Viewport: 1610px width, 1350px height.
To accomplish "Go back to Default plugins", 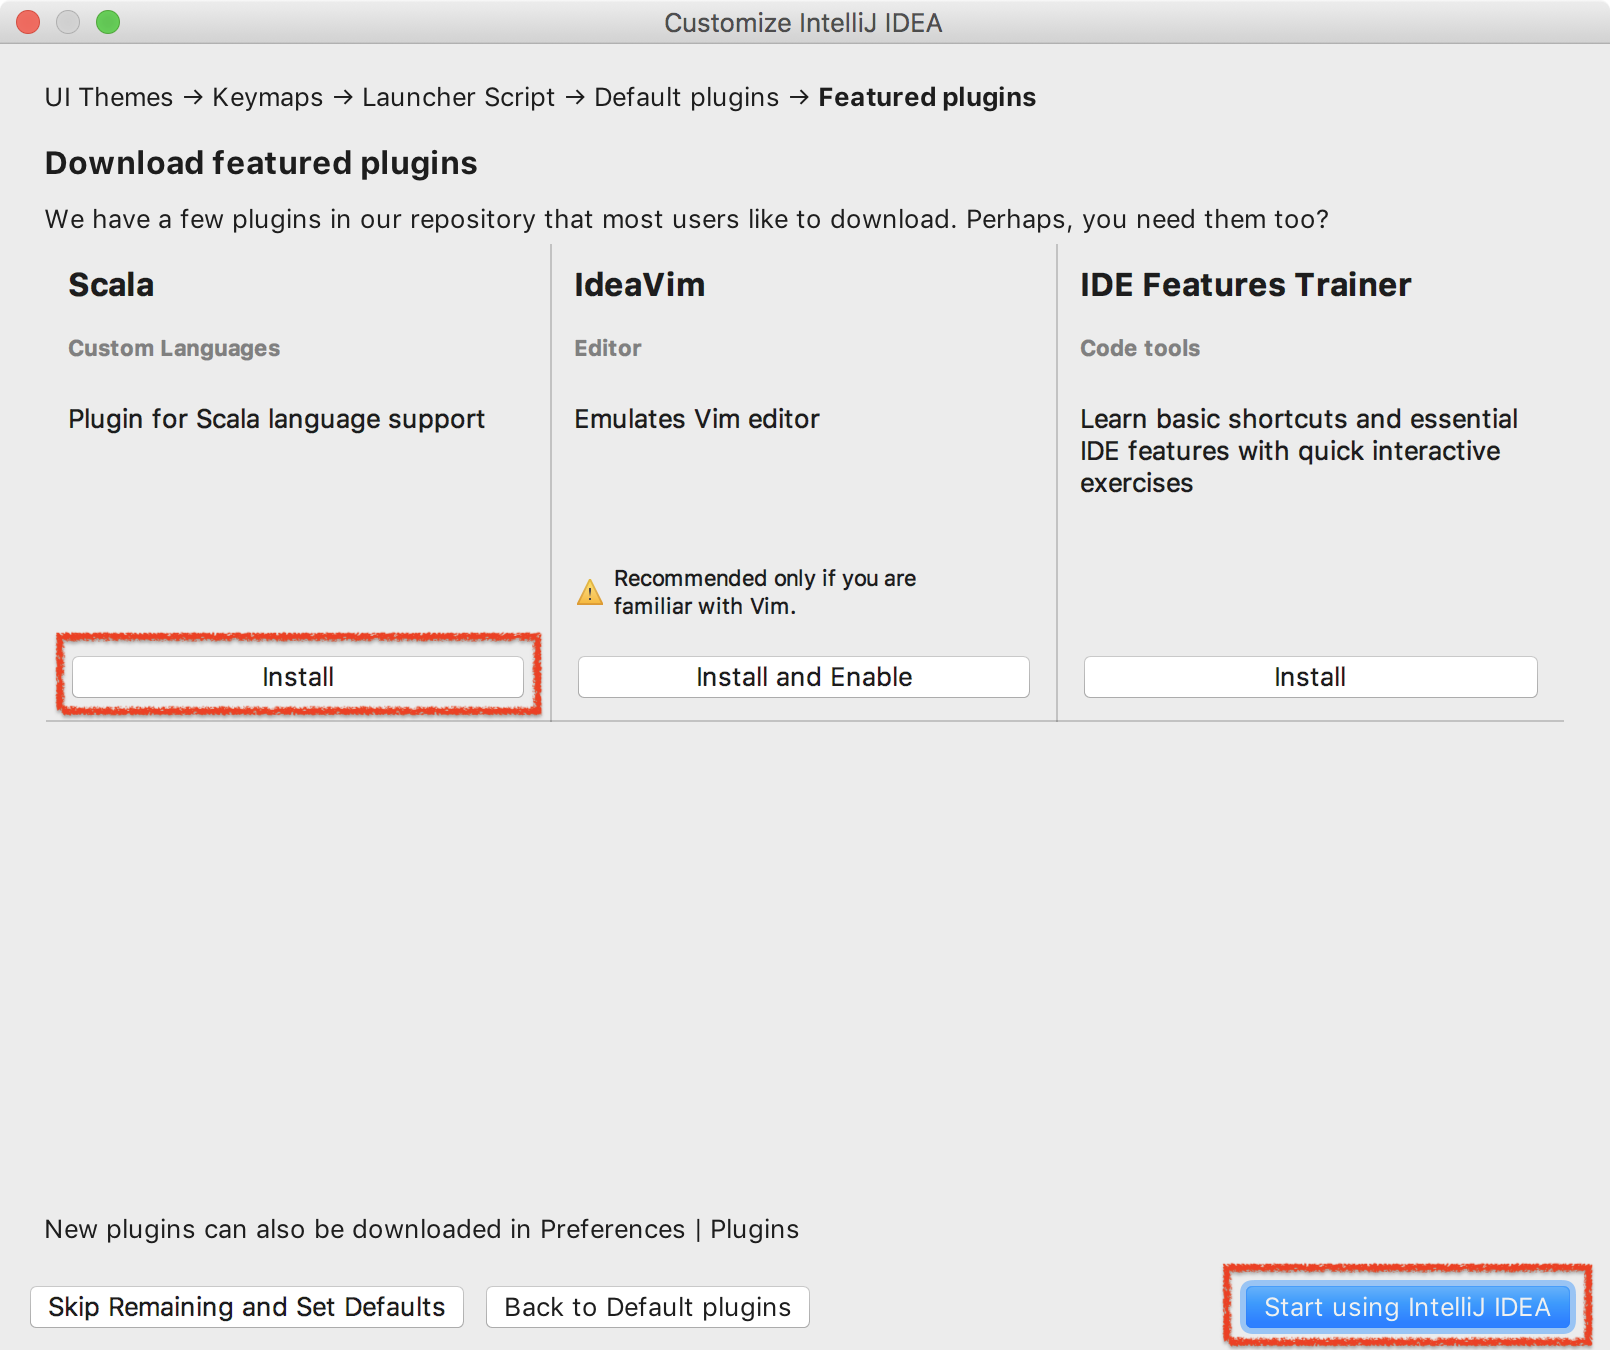I will 648,1307.
